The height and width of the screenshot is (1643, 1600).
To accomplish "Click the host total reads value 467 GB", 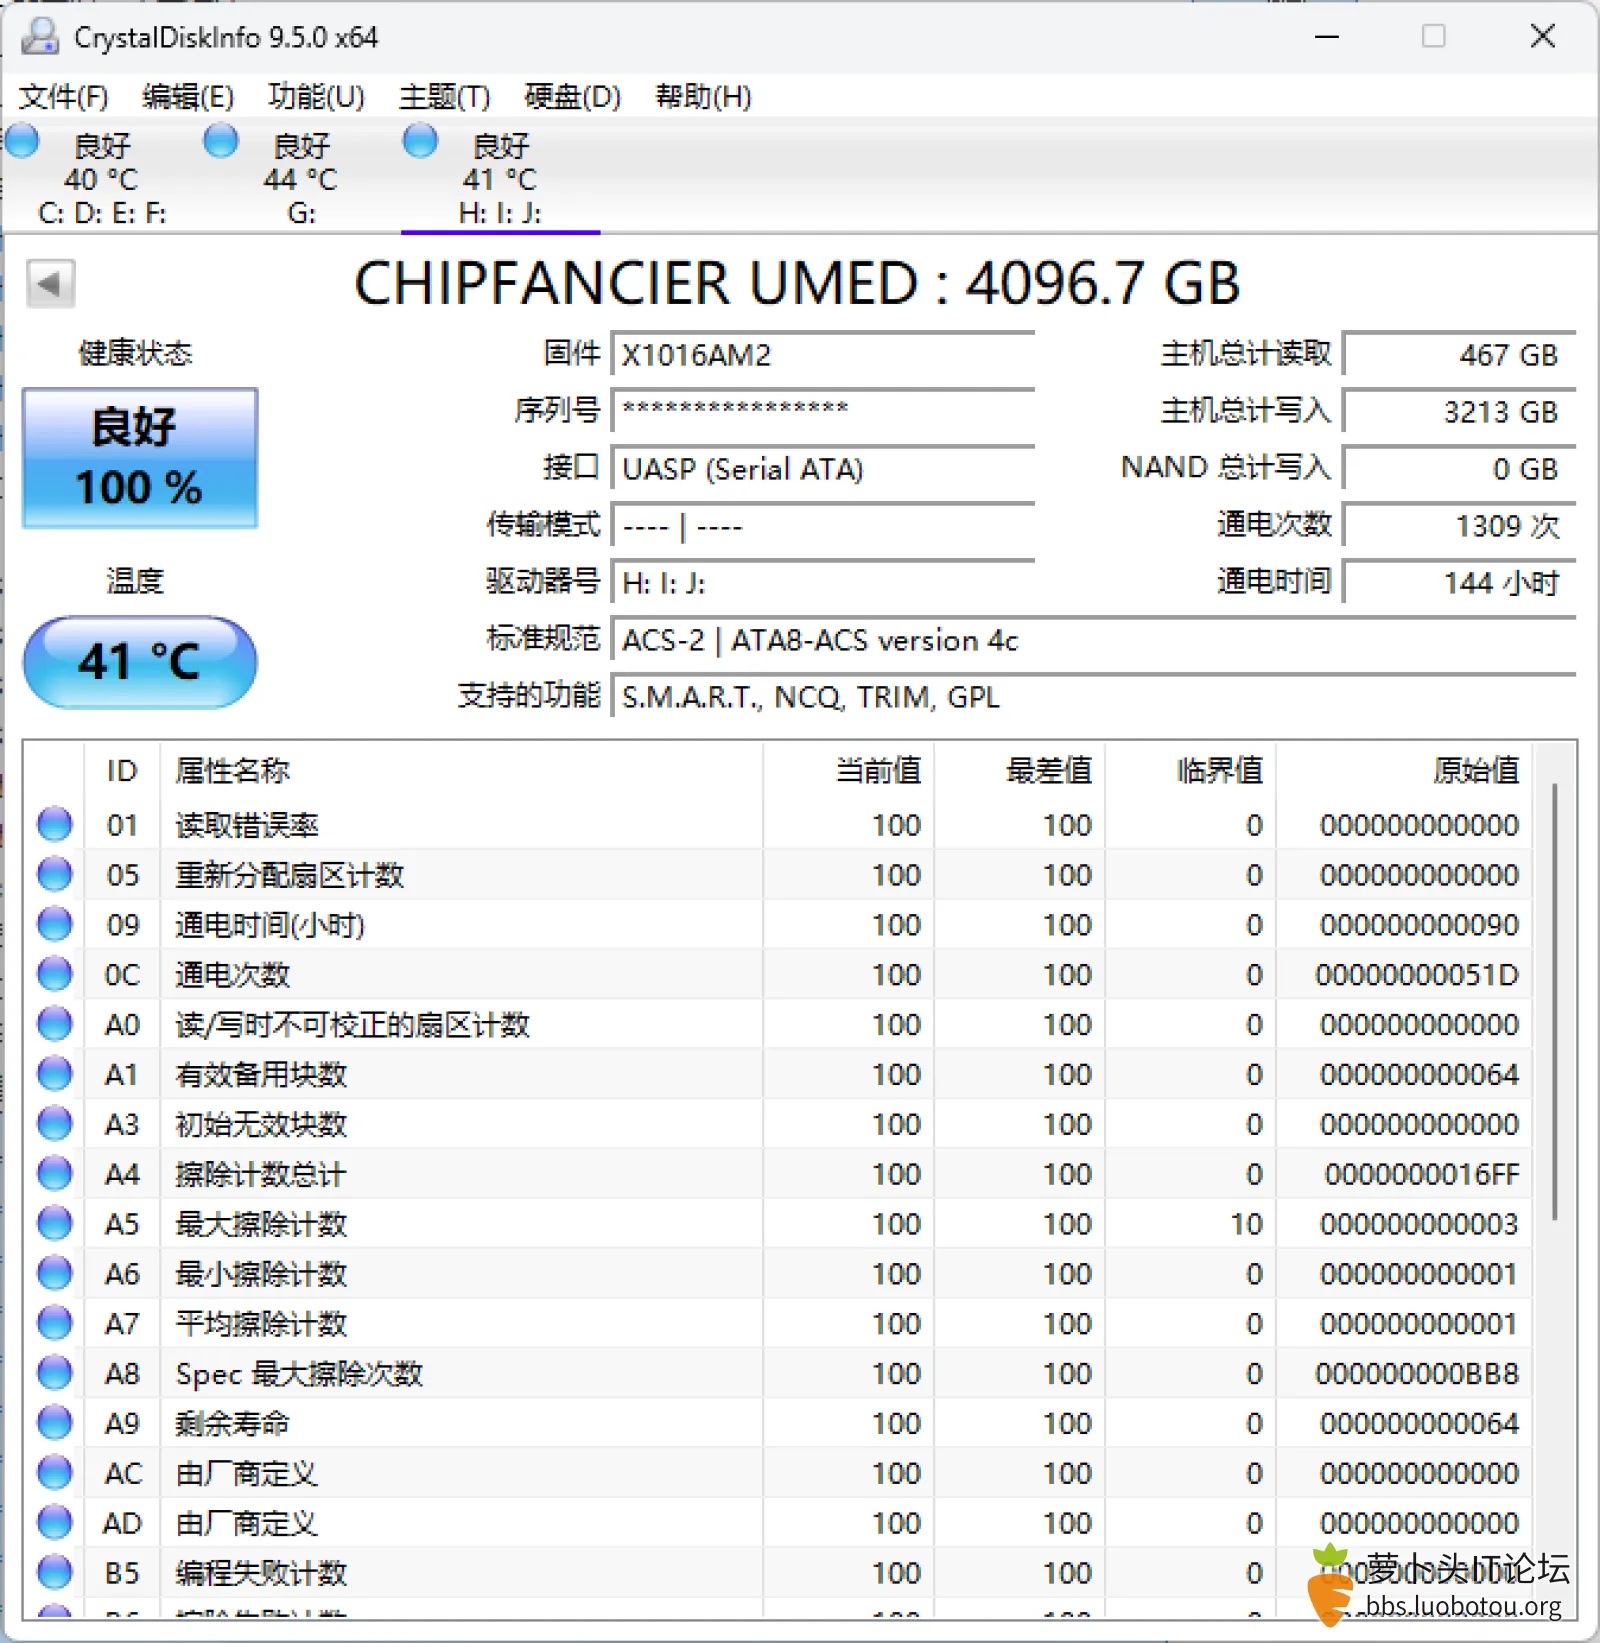I will (1460, 355).
